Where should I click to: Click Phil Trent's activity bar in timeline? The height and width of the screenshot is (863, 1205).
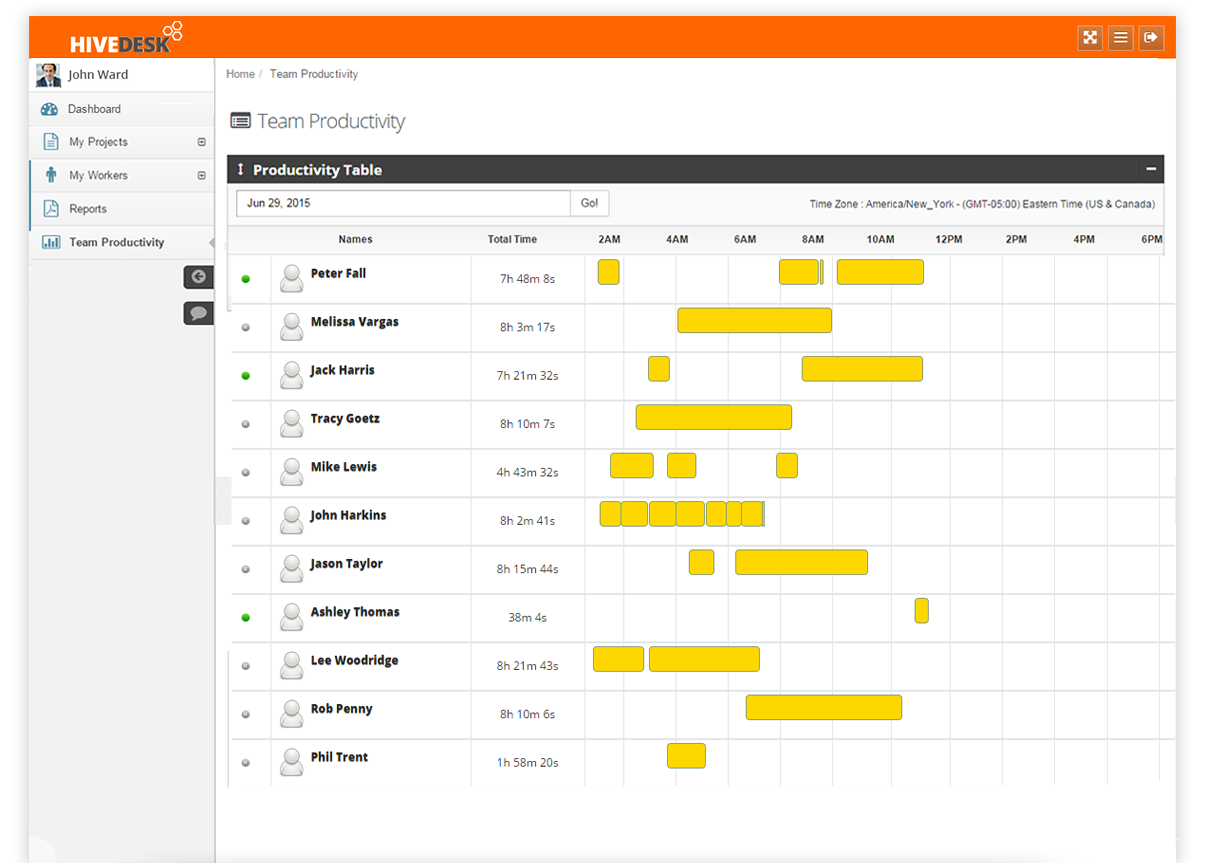tap(686, 756)
